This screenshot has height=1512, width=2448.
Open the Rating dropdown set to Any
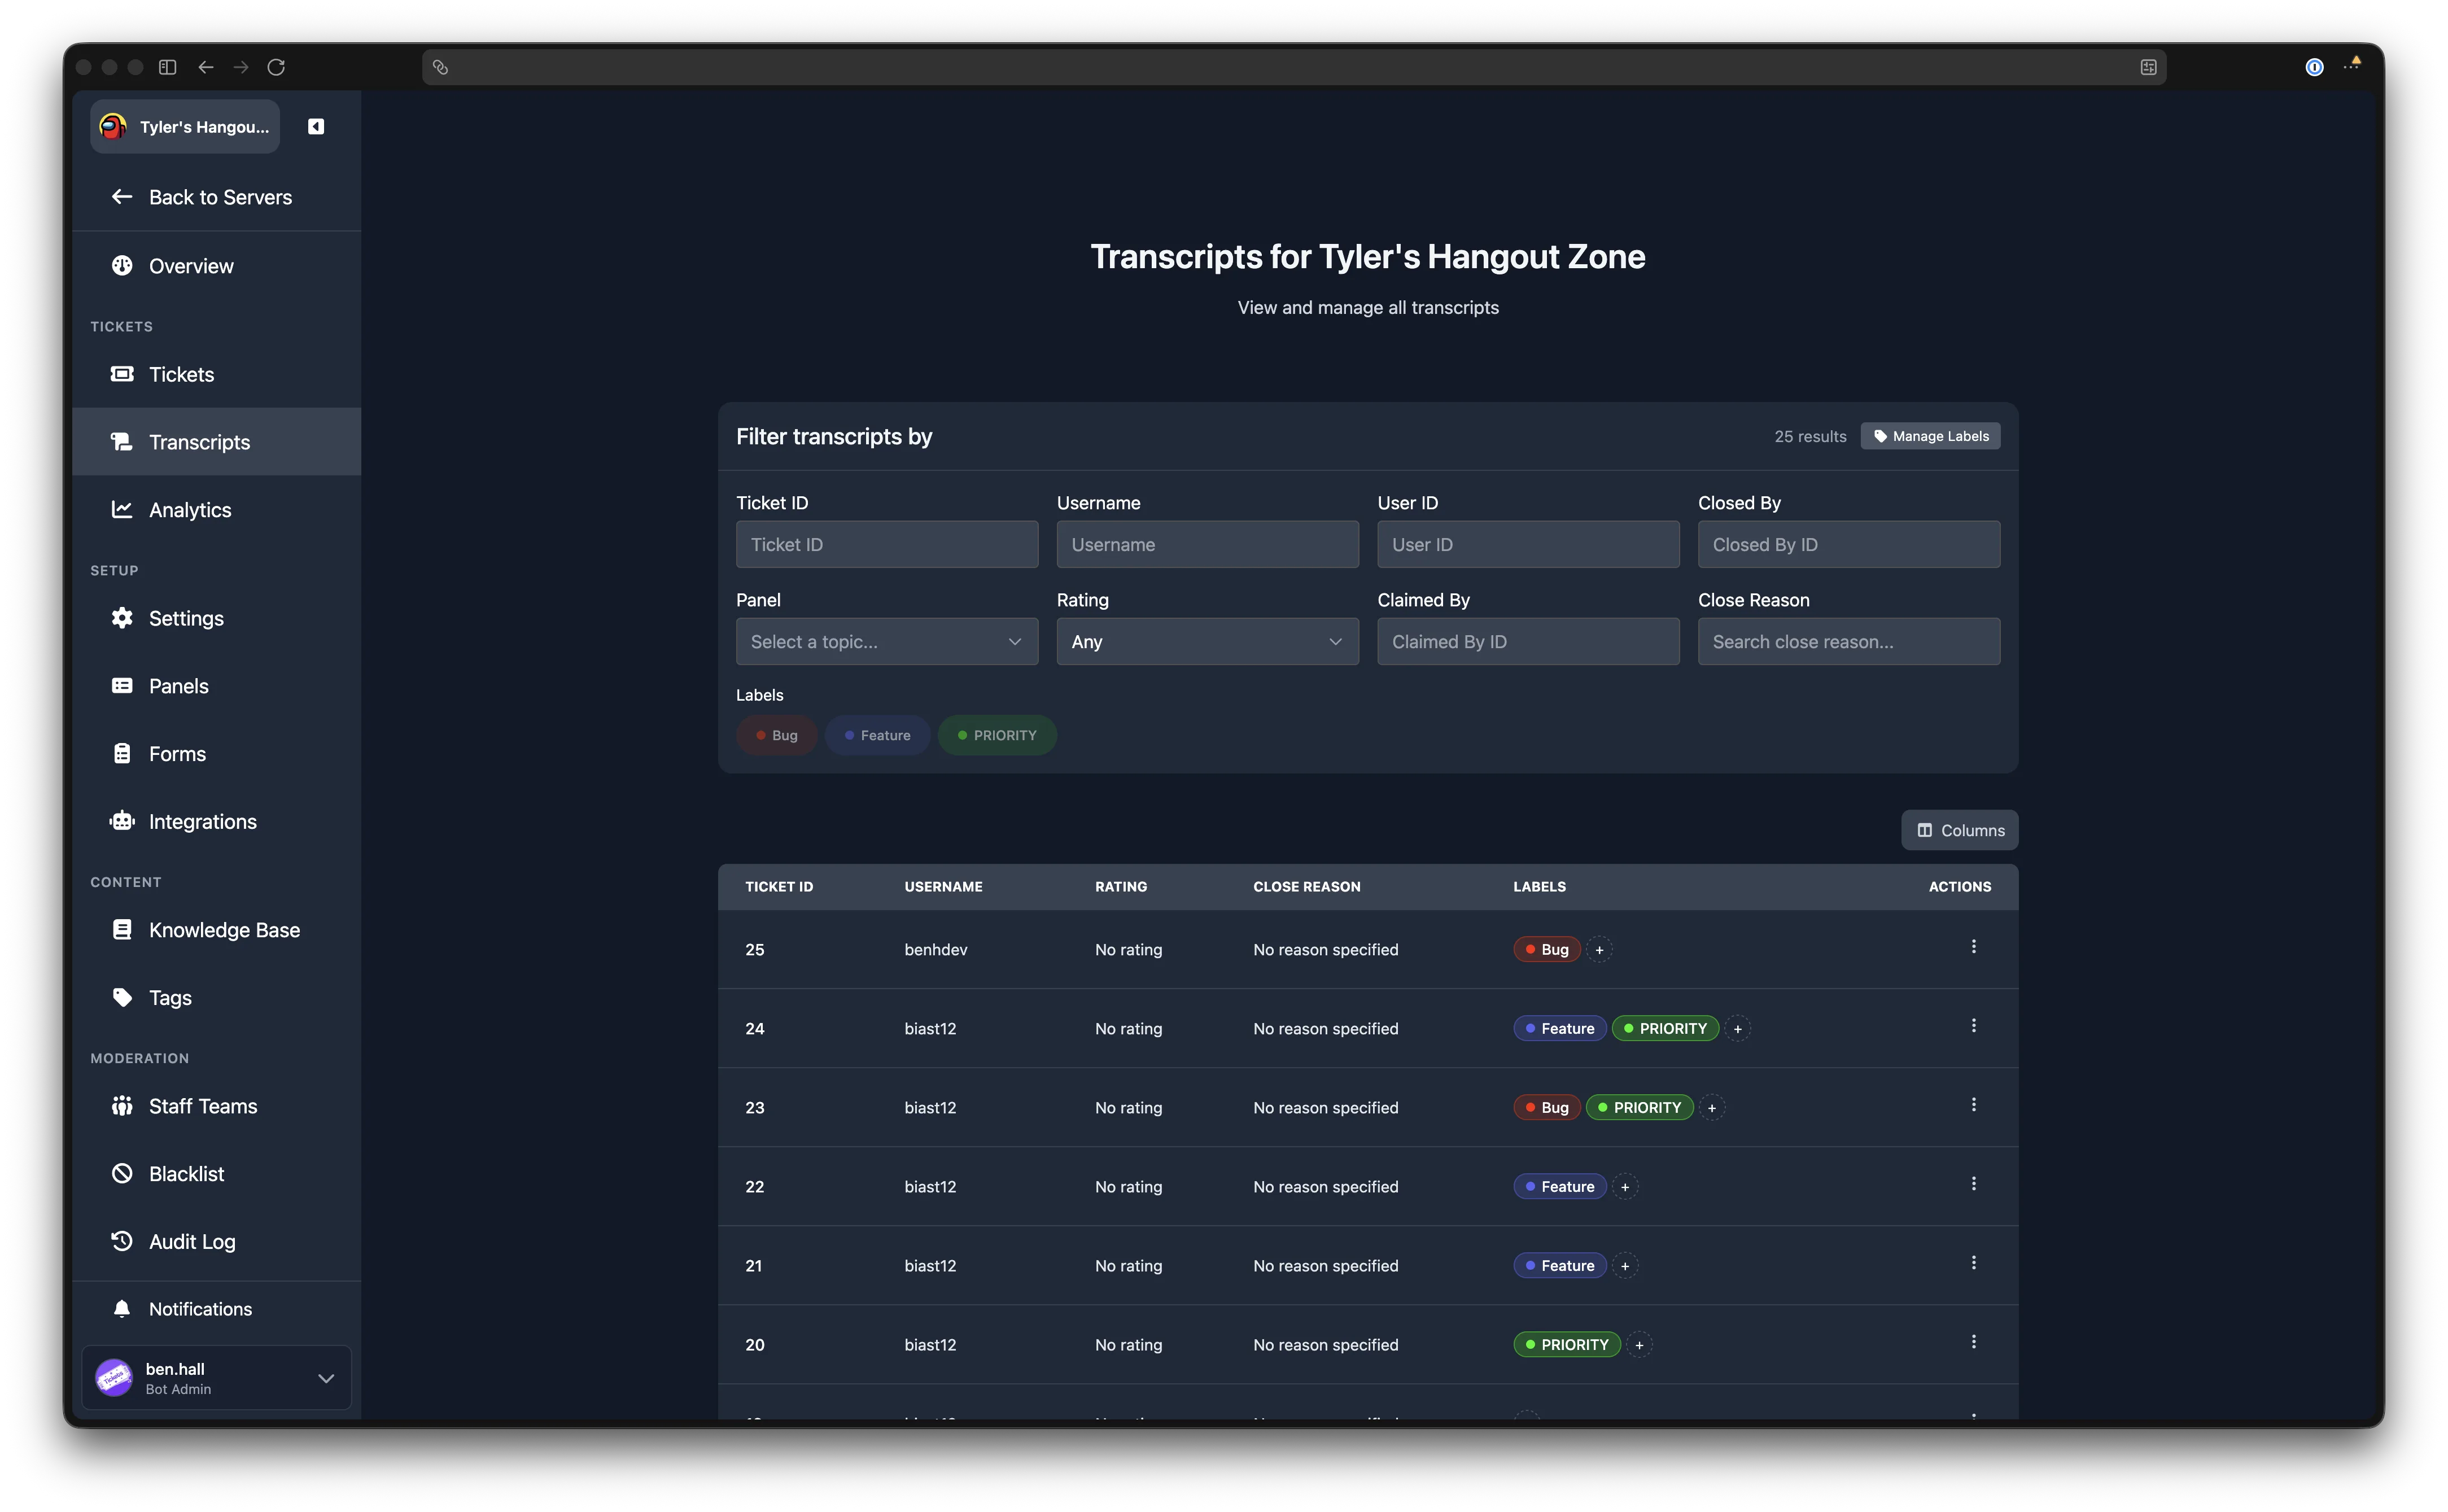point(1207,641)
